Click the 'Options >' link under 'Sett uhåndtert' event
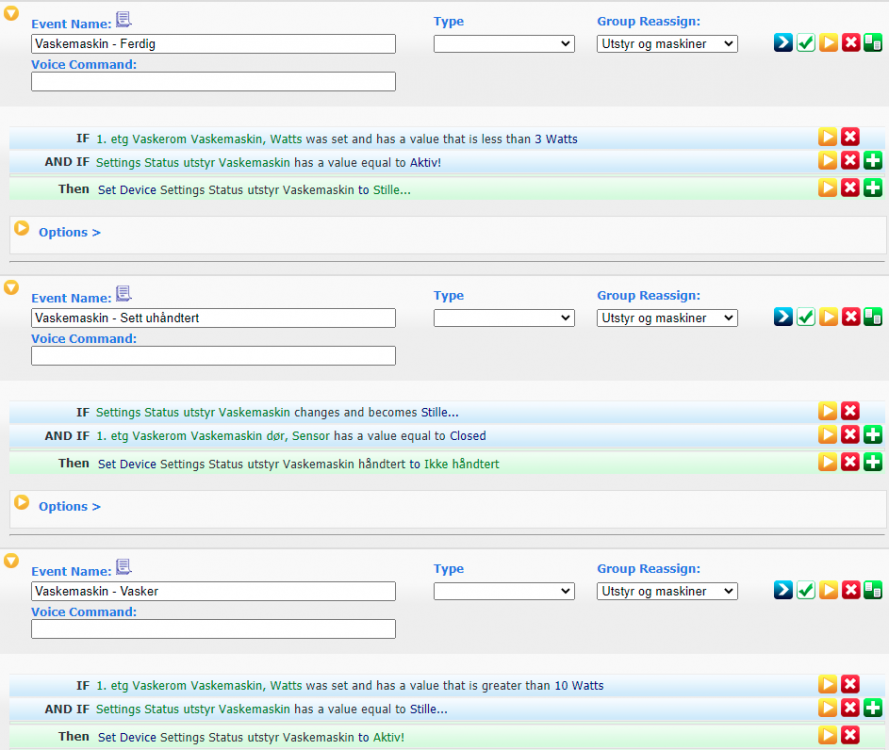 [69, 506]
